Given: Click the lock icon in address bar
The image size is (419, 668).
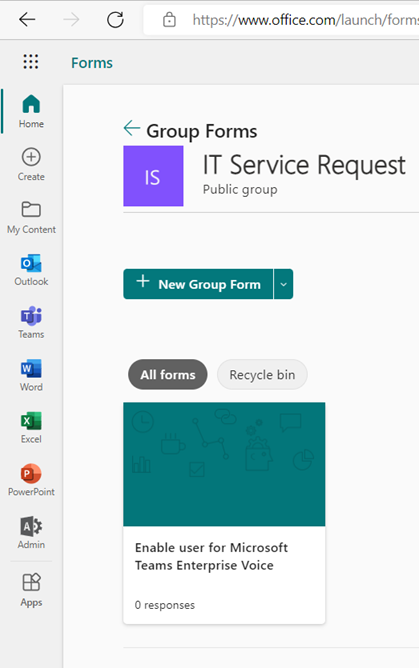Looking at the screenshot, I should tap(169, 20).
